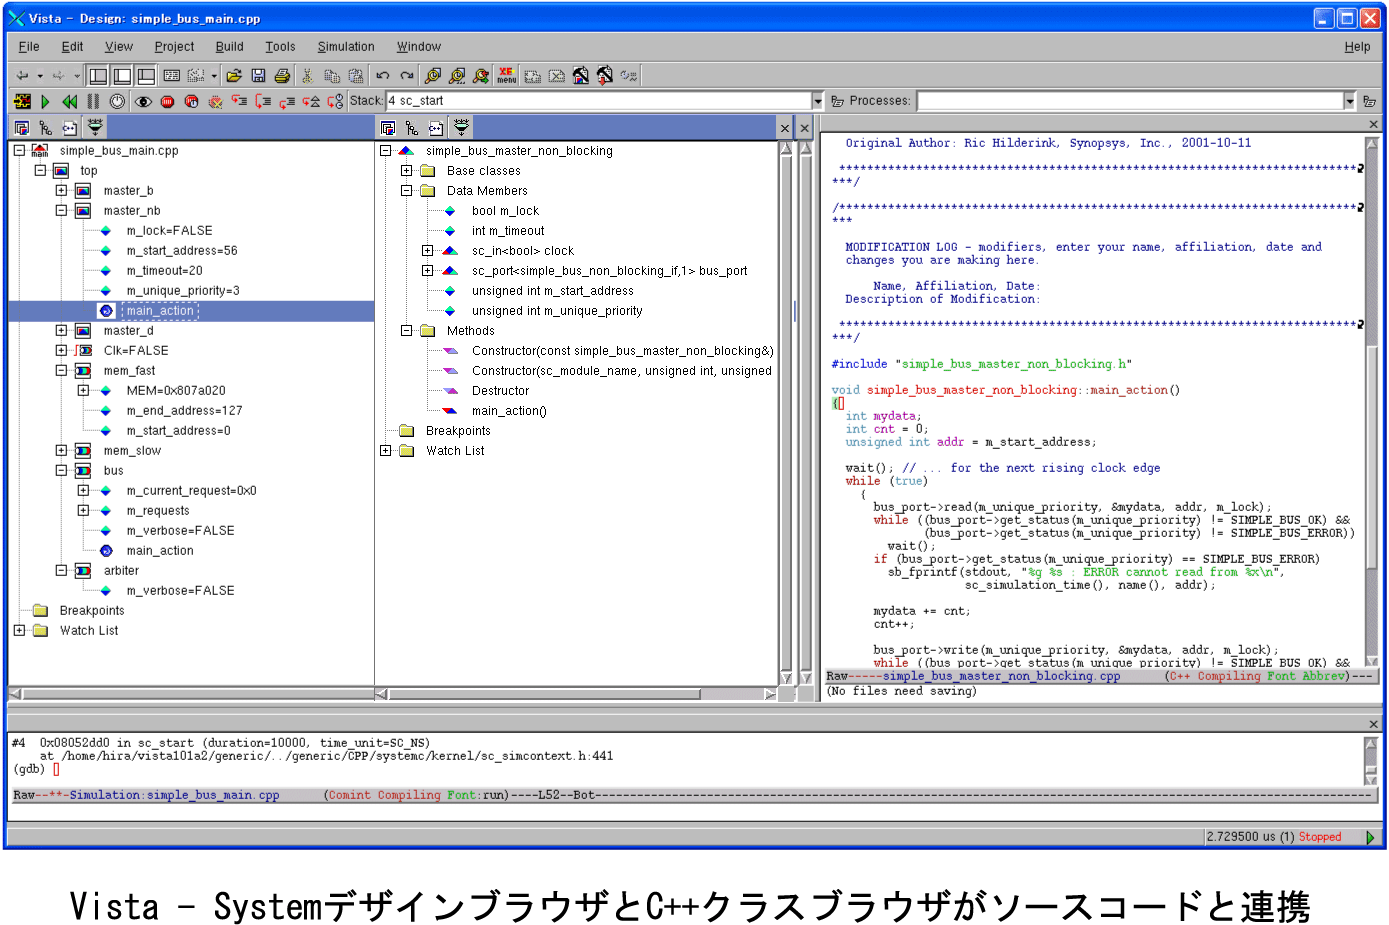The width and height of the screenshot is (1389, 925).
Task: Click the open file folder toolbar icon
Action: [234, 75]
